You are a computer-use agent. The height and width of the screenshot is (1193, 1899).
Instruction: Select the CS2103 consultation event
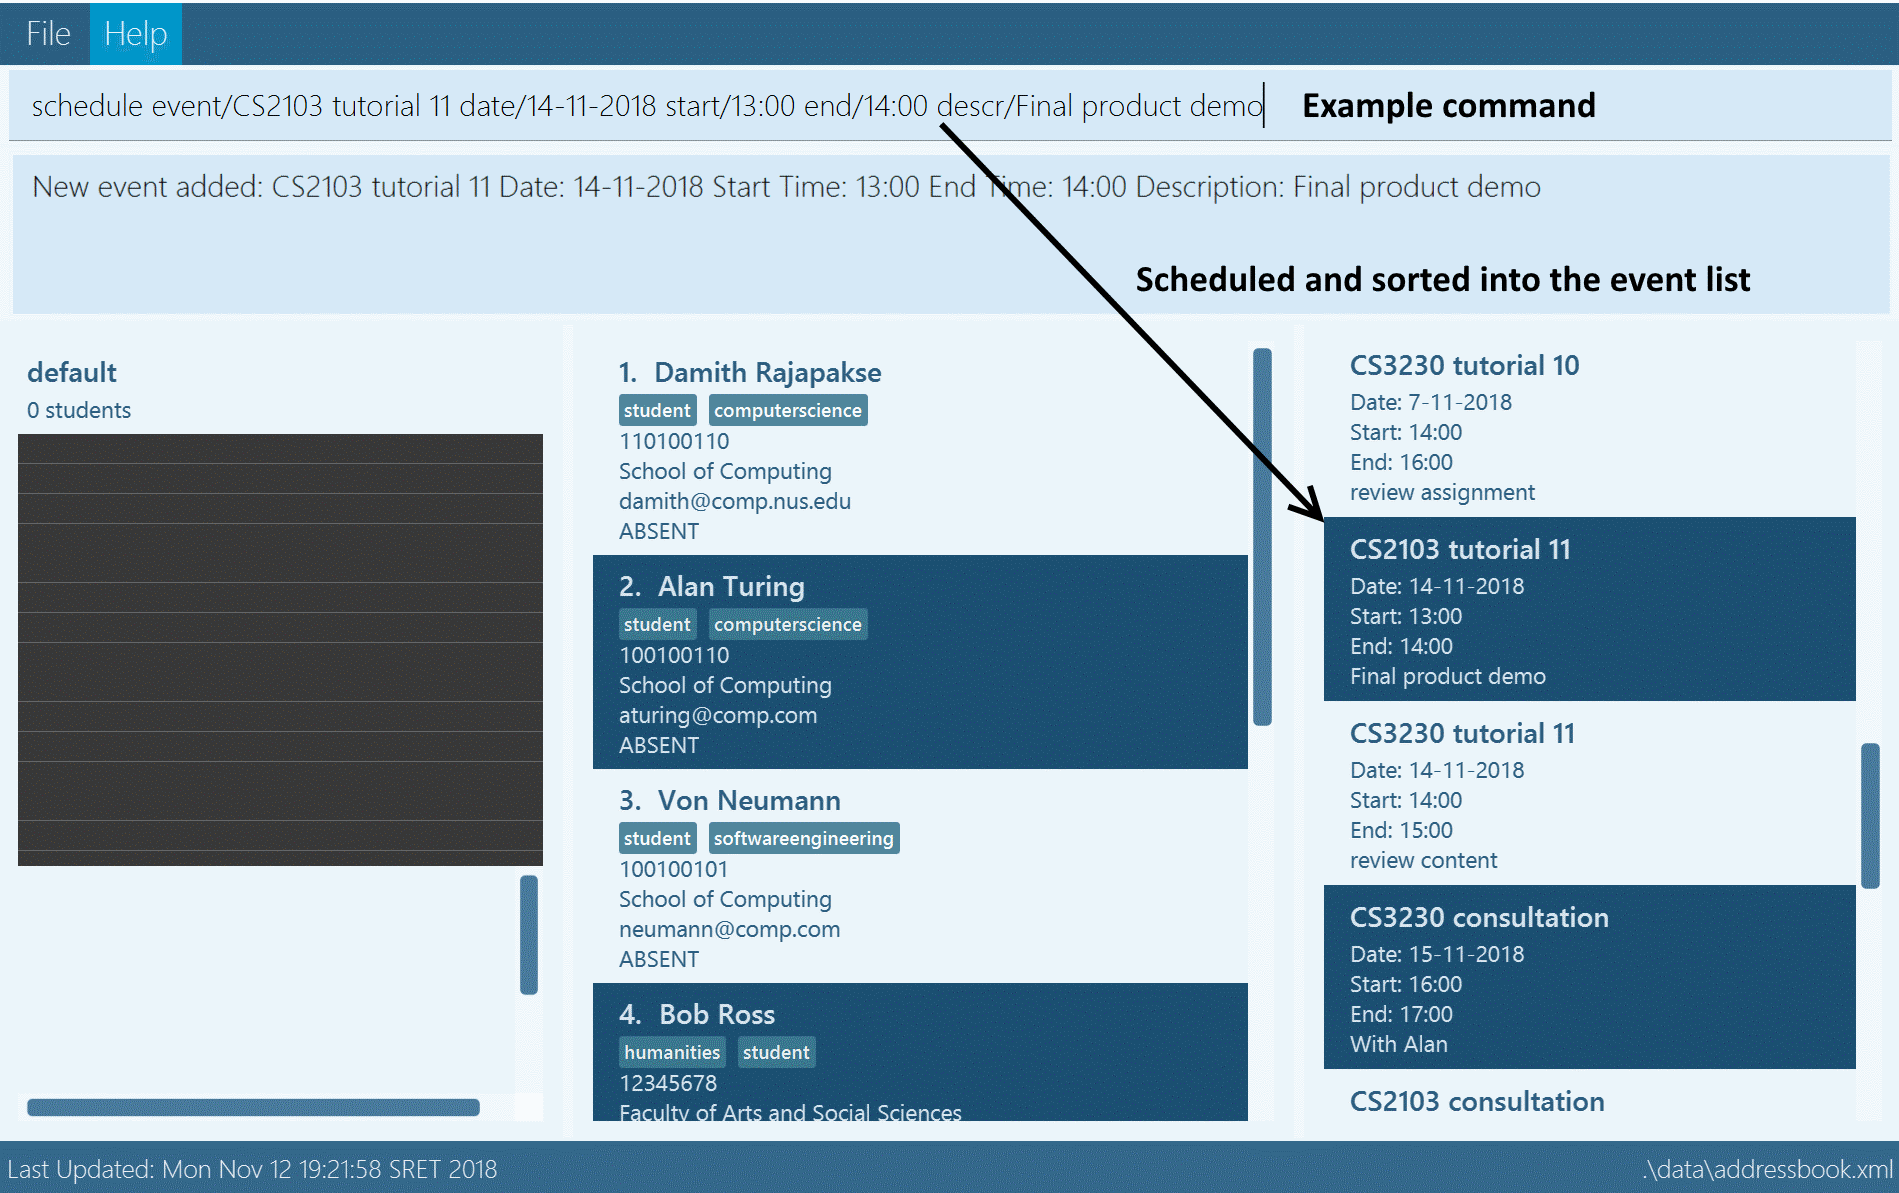tap(1590, 1097)
